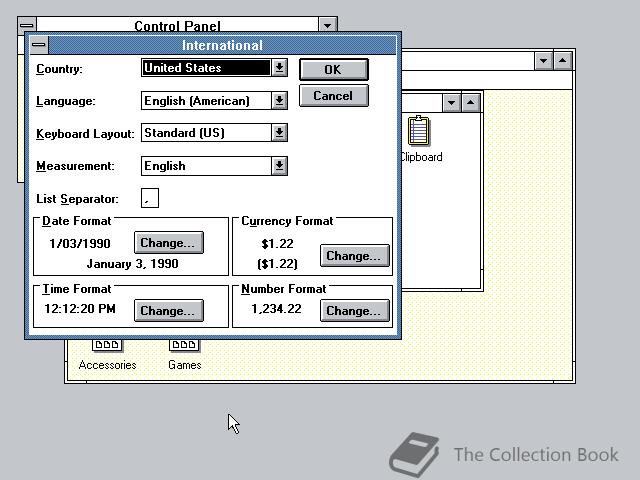Click the Keyboard Layout label

point(85,133)
